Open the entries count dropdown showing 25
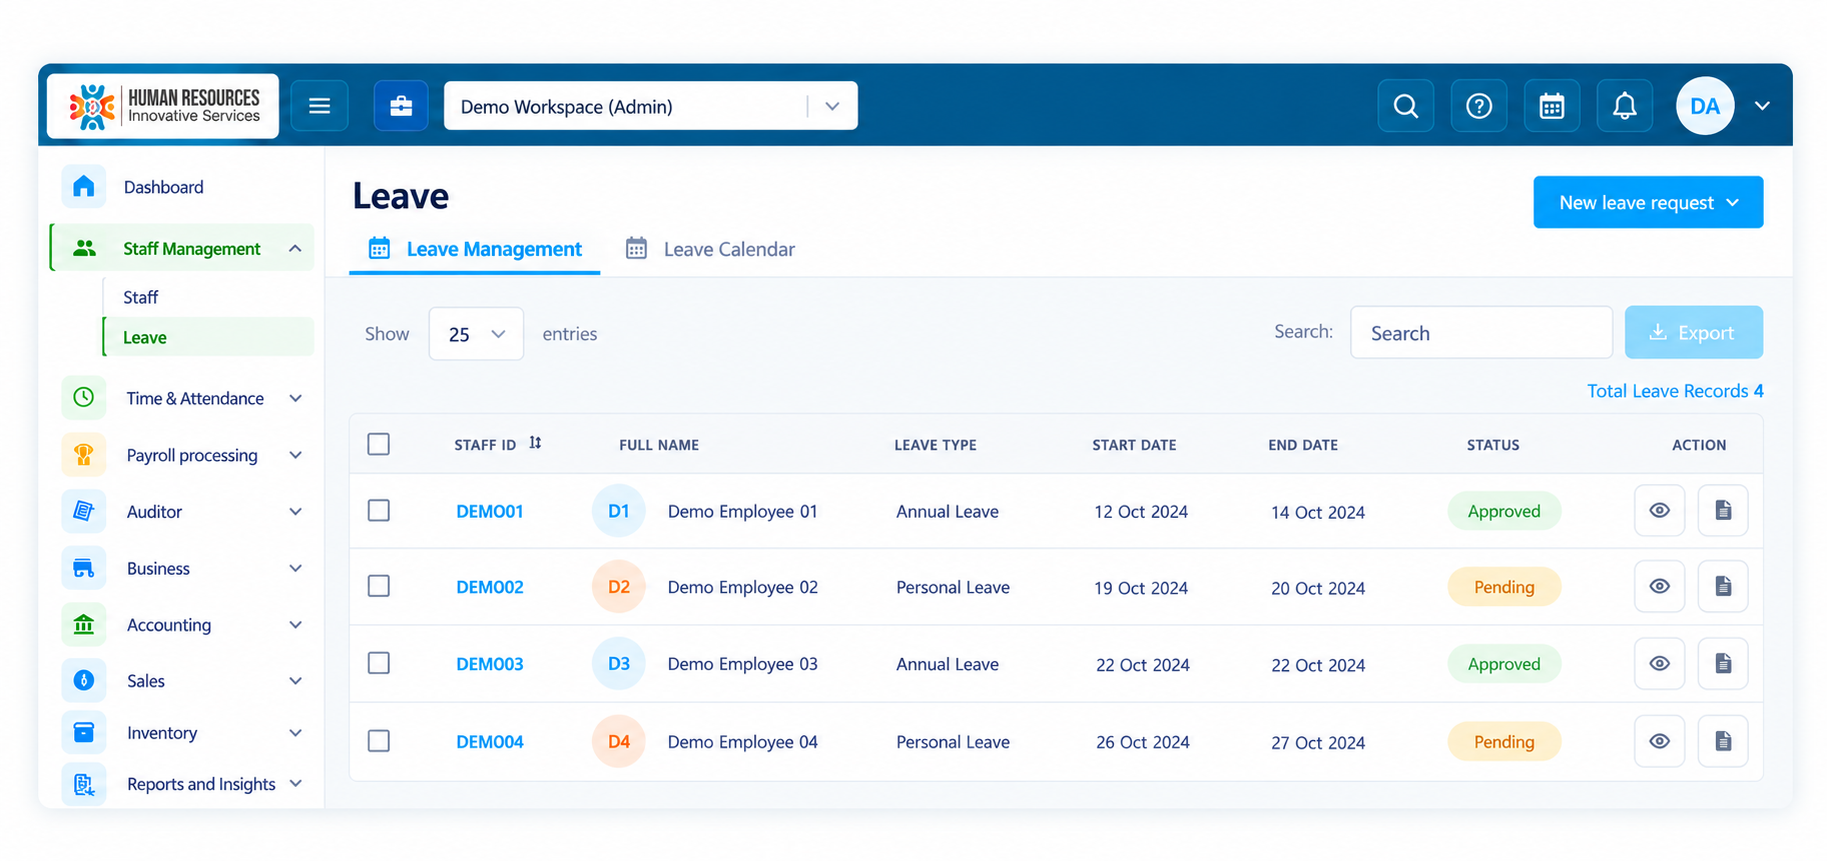 click(x=476, y=334)
